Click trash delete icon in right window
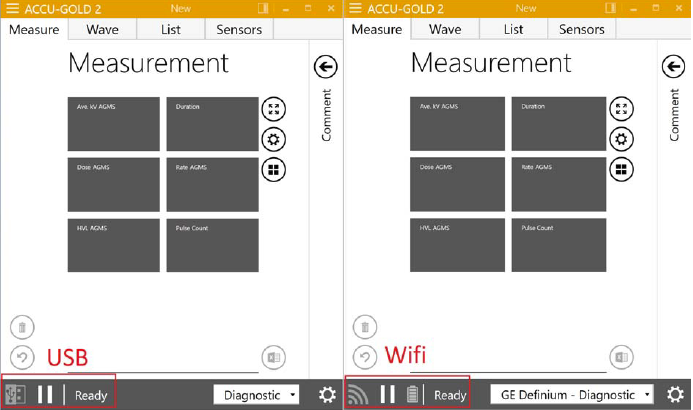Viewport: 693px width, 410px height. point(365,327)
